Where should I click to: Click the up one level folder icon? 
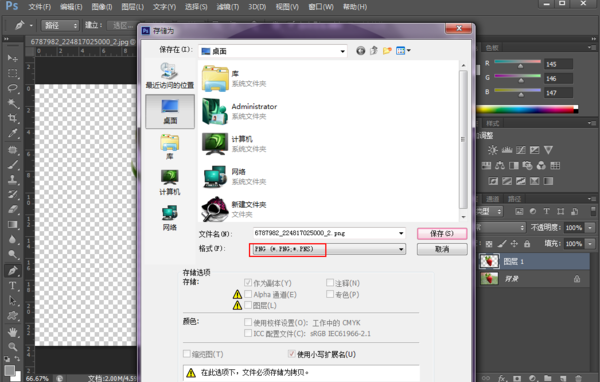pos(374,51)
